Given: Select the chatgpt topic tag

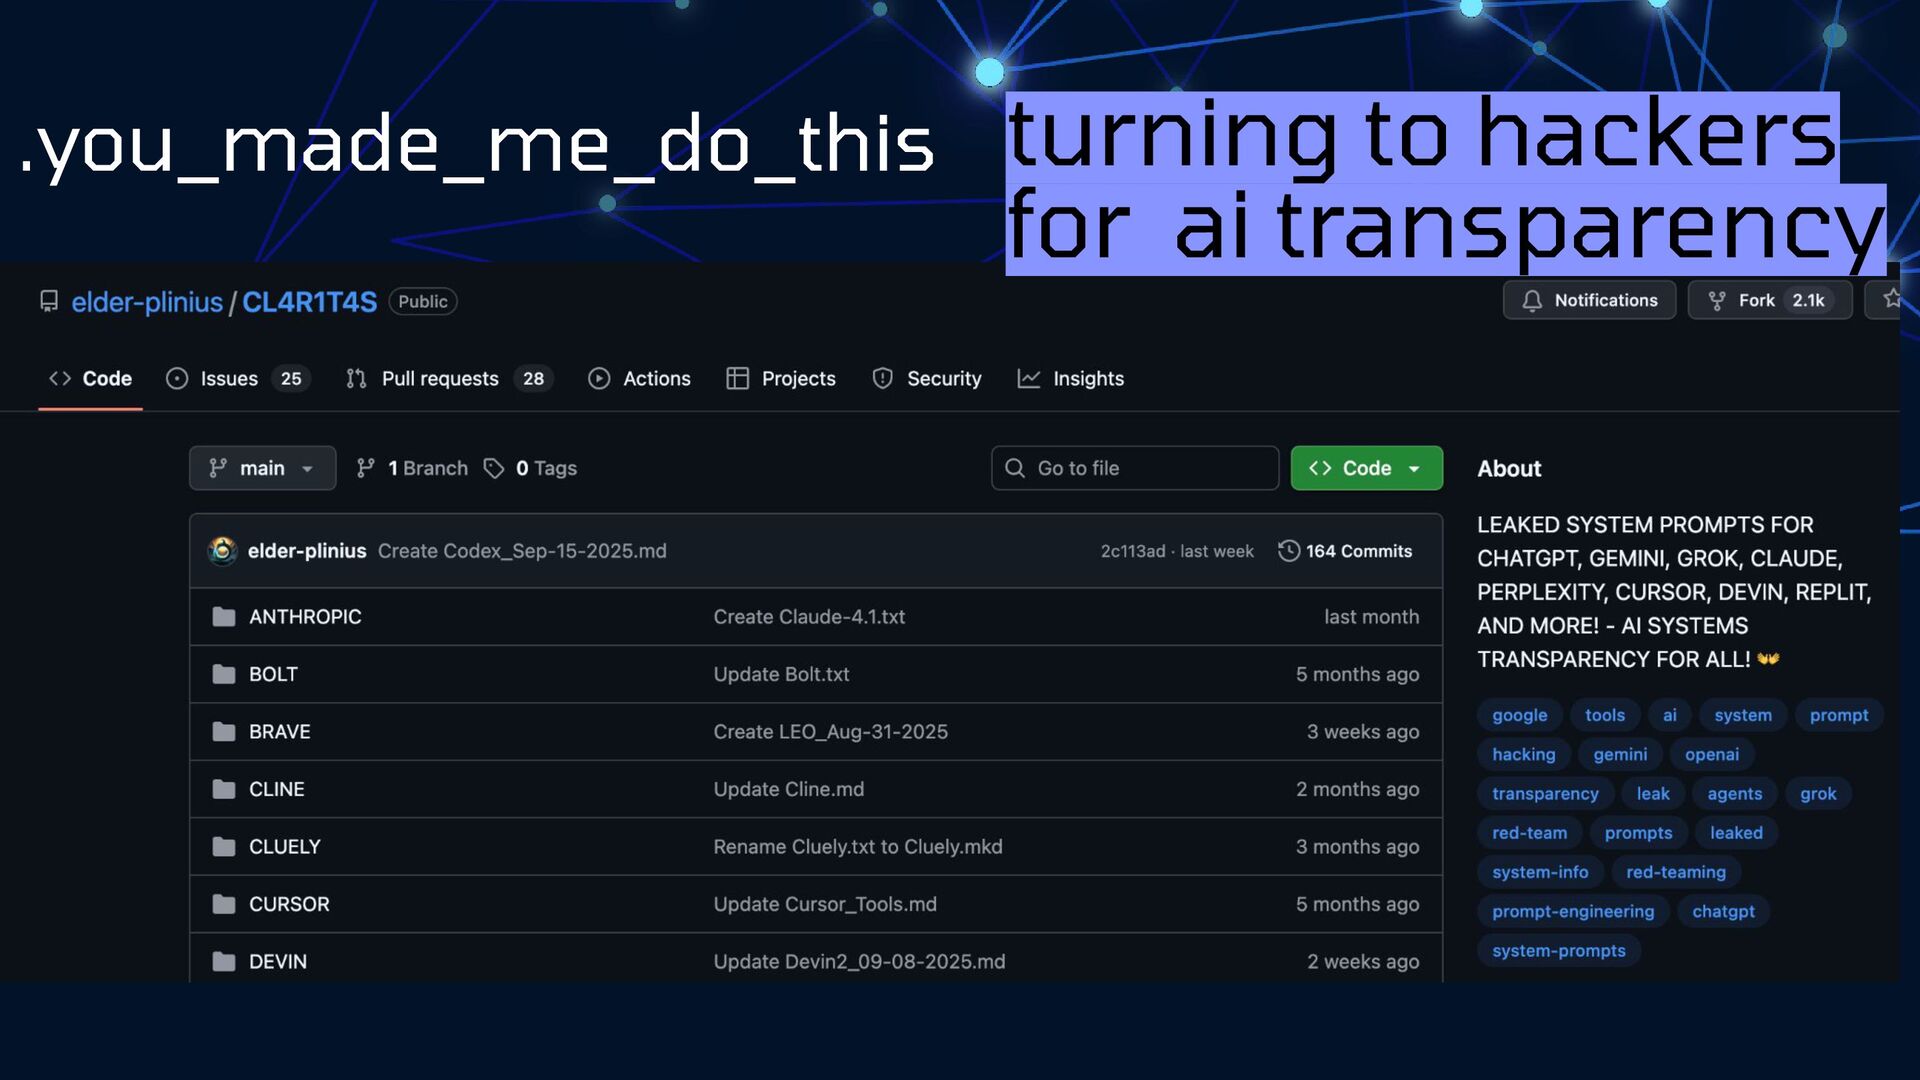Looking at the screenshot, I should pyautogui.click(x=1723, y=911).
